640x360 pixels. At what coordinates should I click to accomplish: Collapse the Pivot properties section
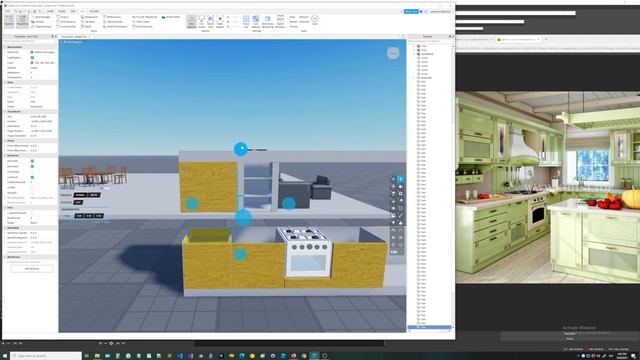coord(5,140)
